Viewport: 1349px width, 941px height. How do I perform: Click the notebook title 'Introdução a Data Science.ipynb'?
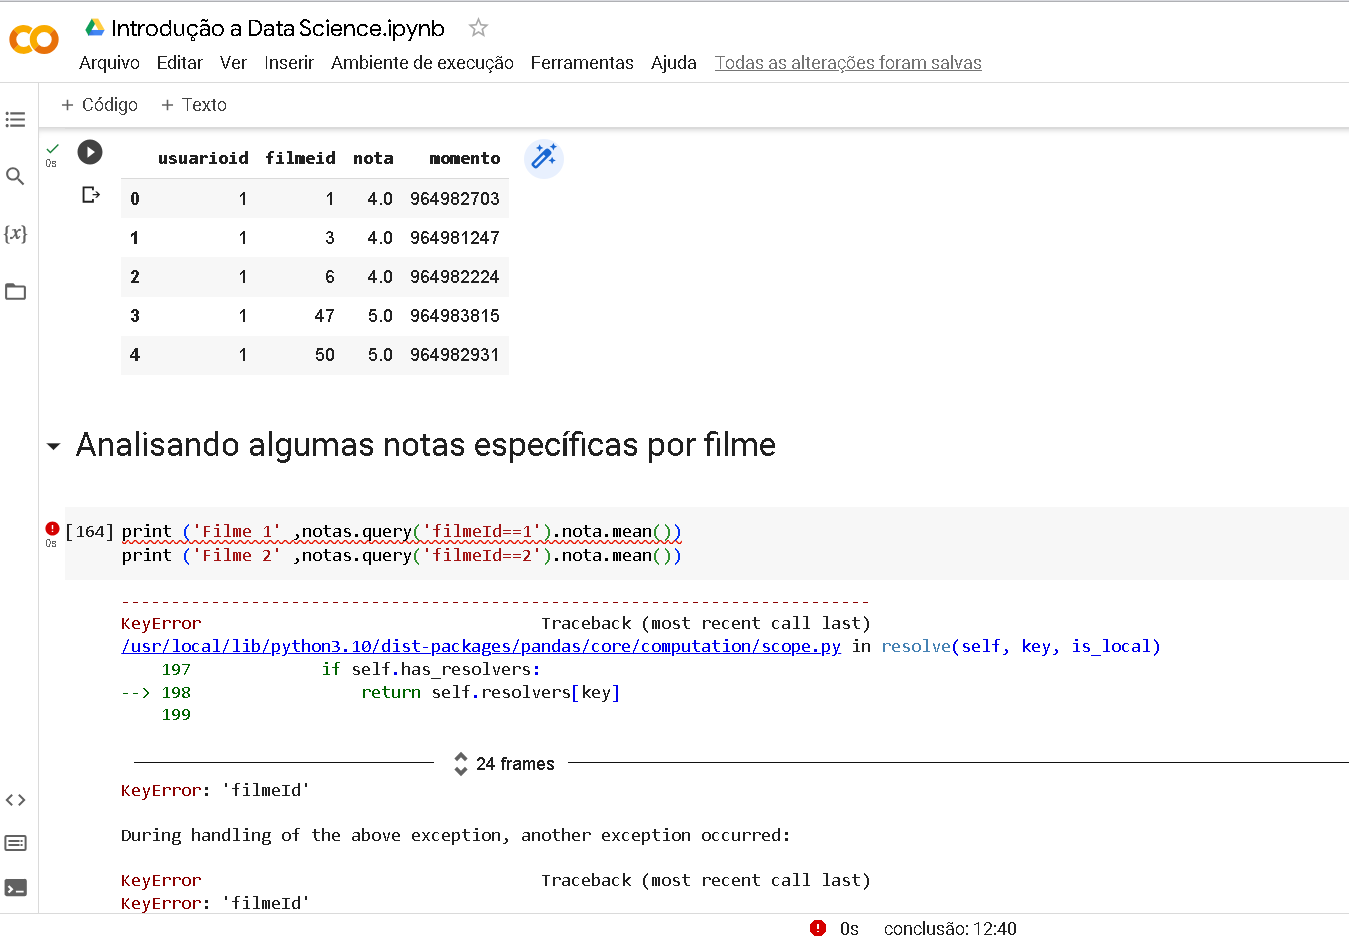[x=278, y=28]
